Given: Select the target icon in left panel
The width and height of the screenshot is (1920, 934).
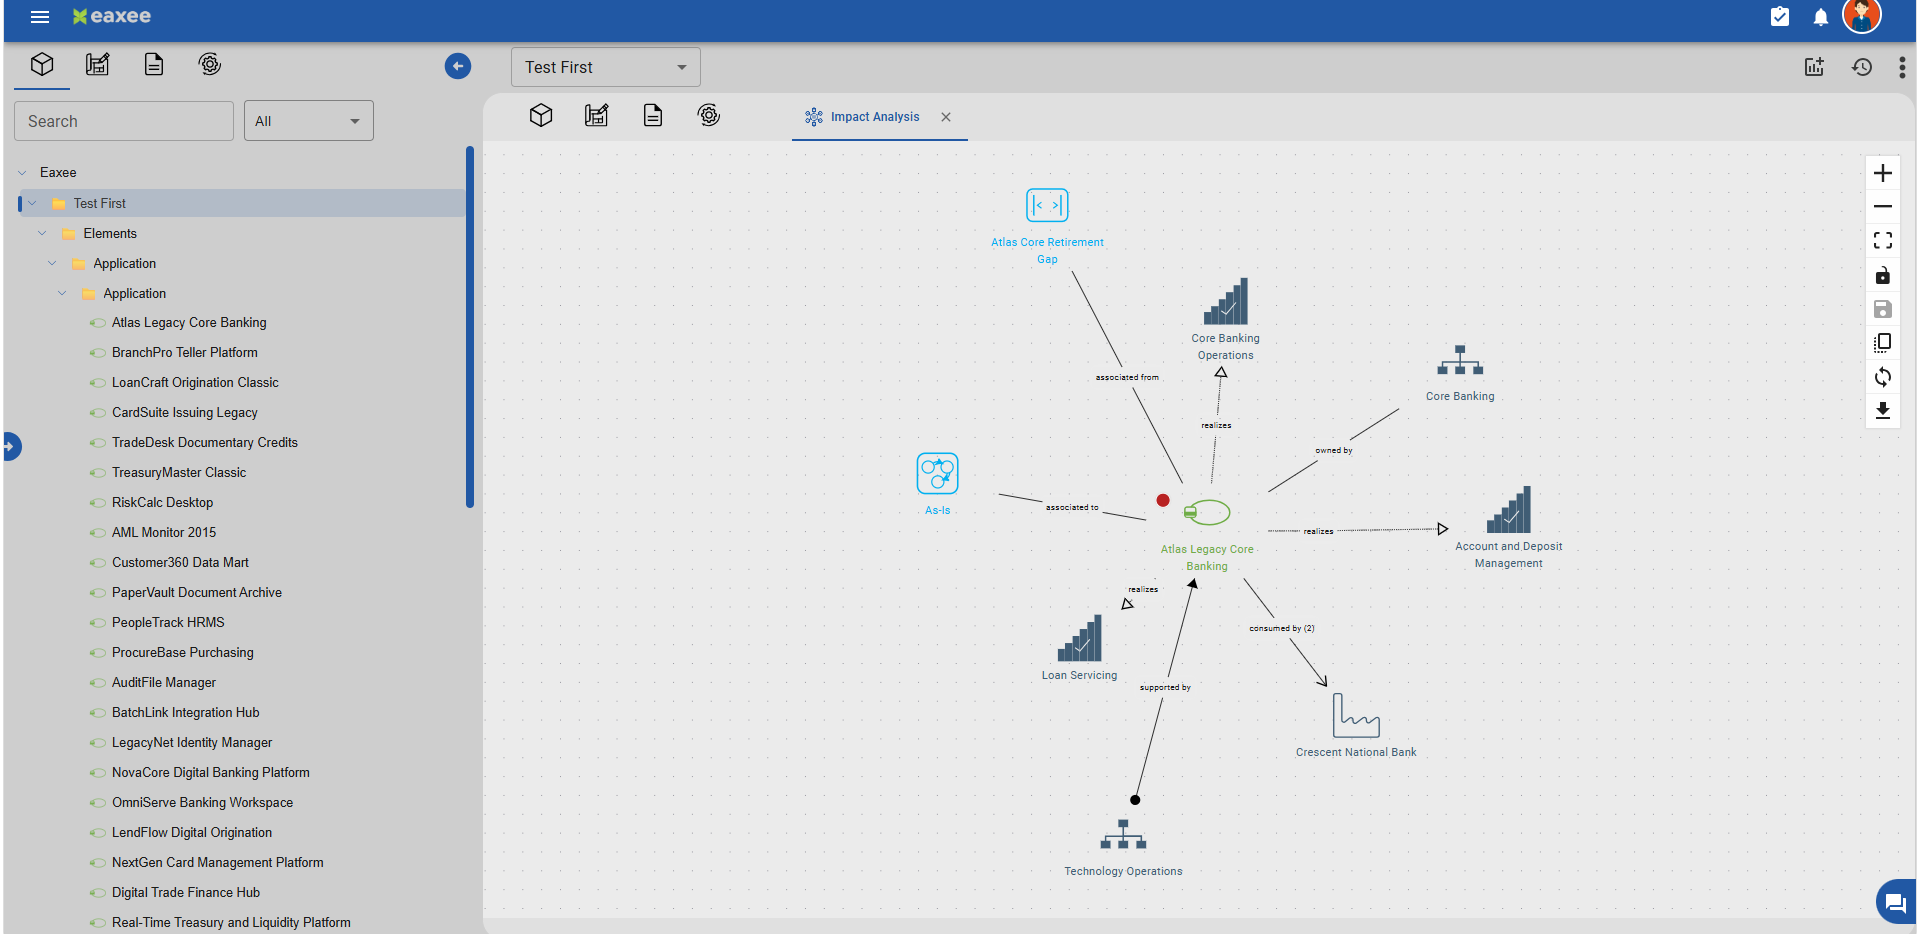Looking at the screenshot, I should [x=210, y=65].
